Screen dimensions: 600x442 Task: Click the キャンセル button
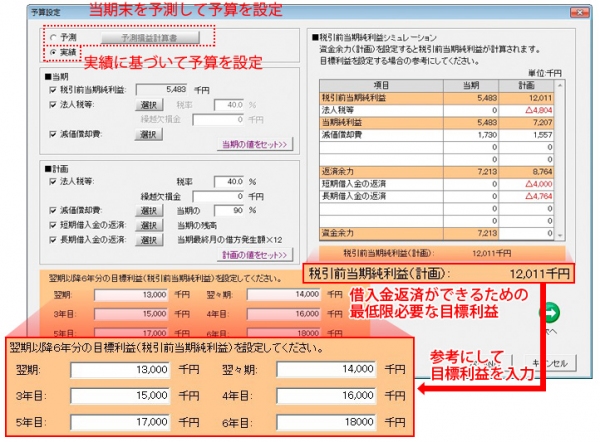point(550,363)
